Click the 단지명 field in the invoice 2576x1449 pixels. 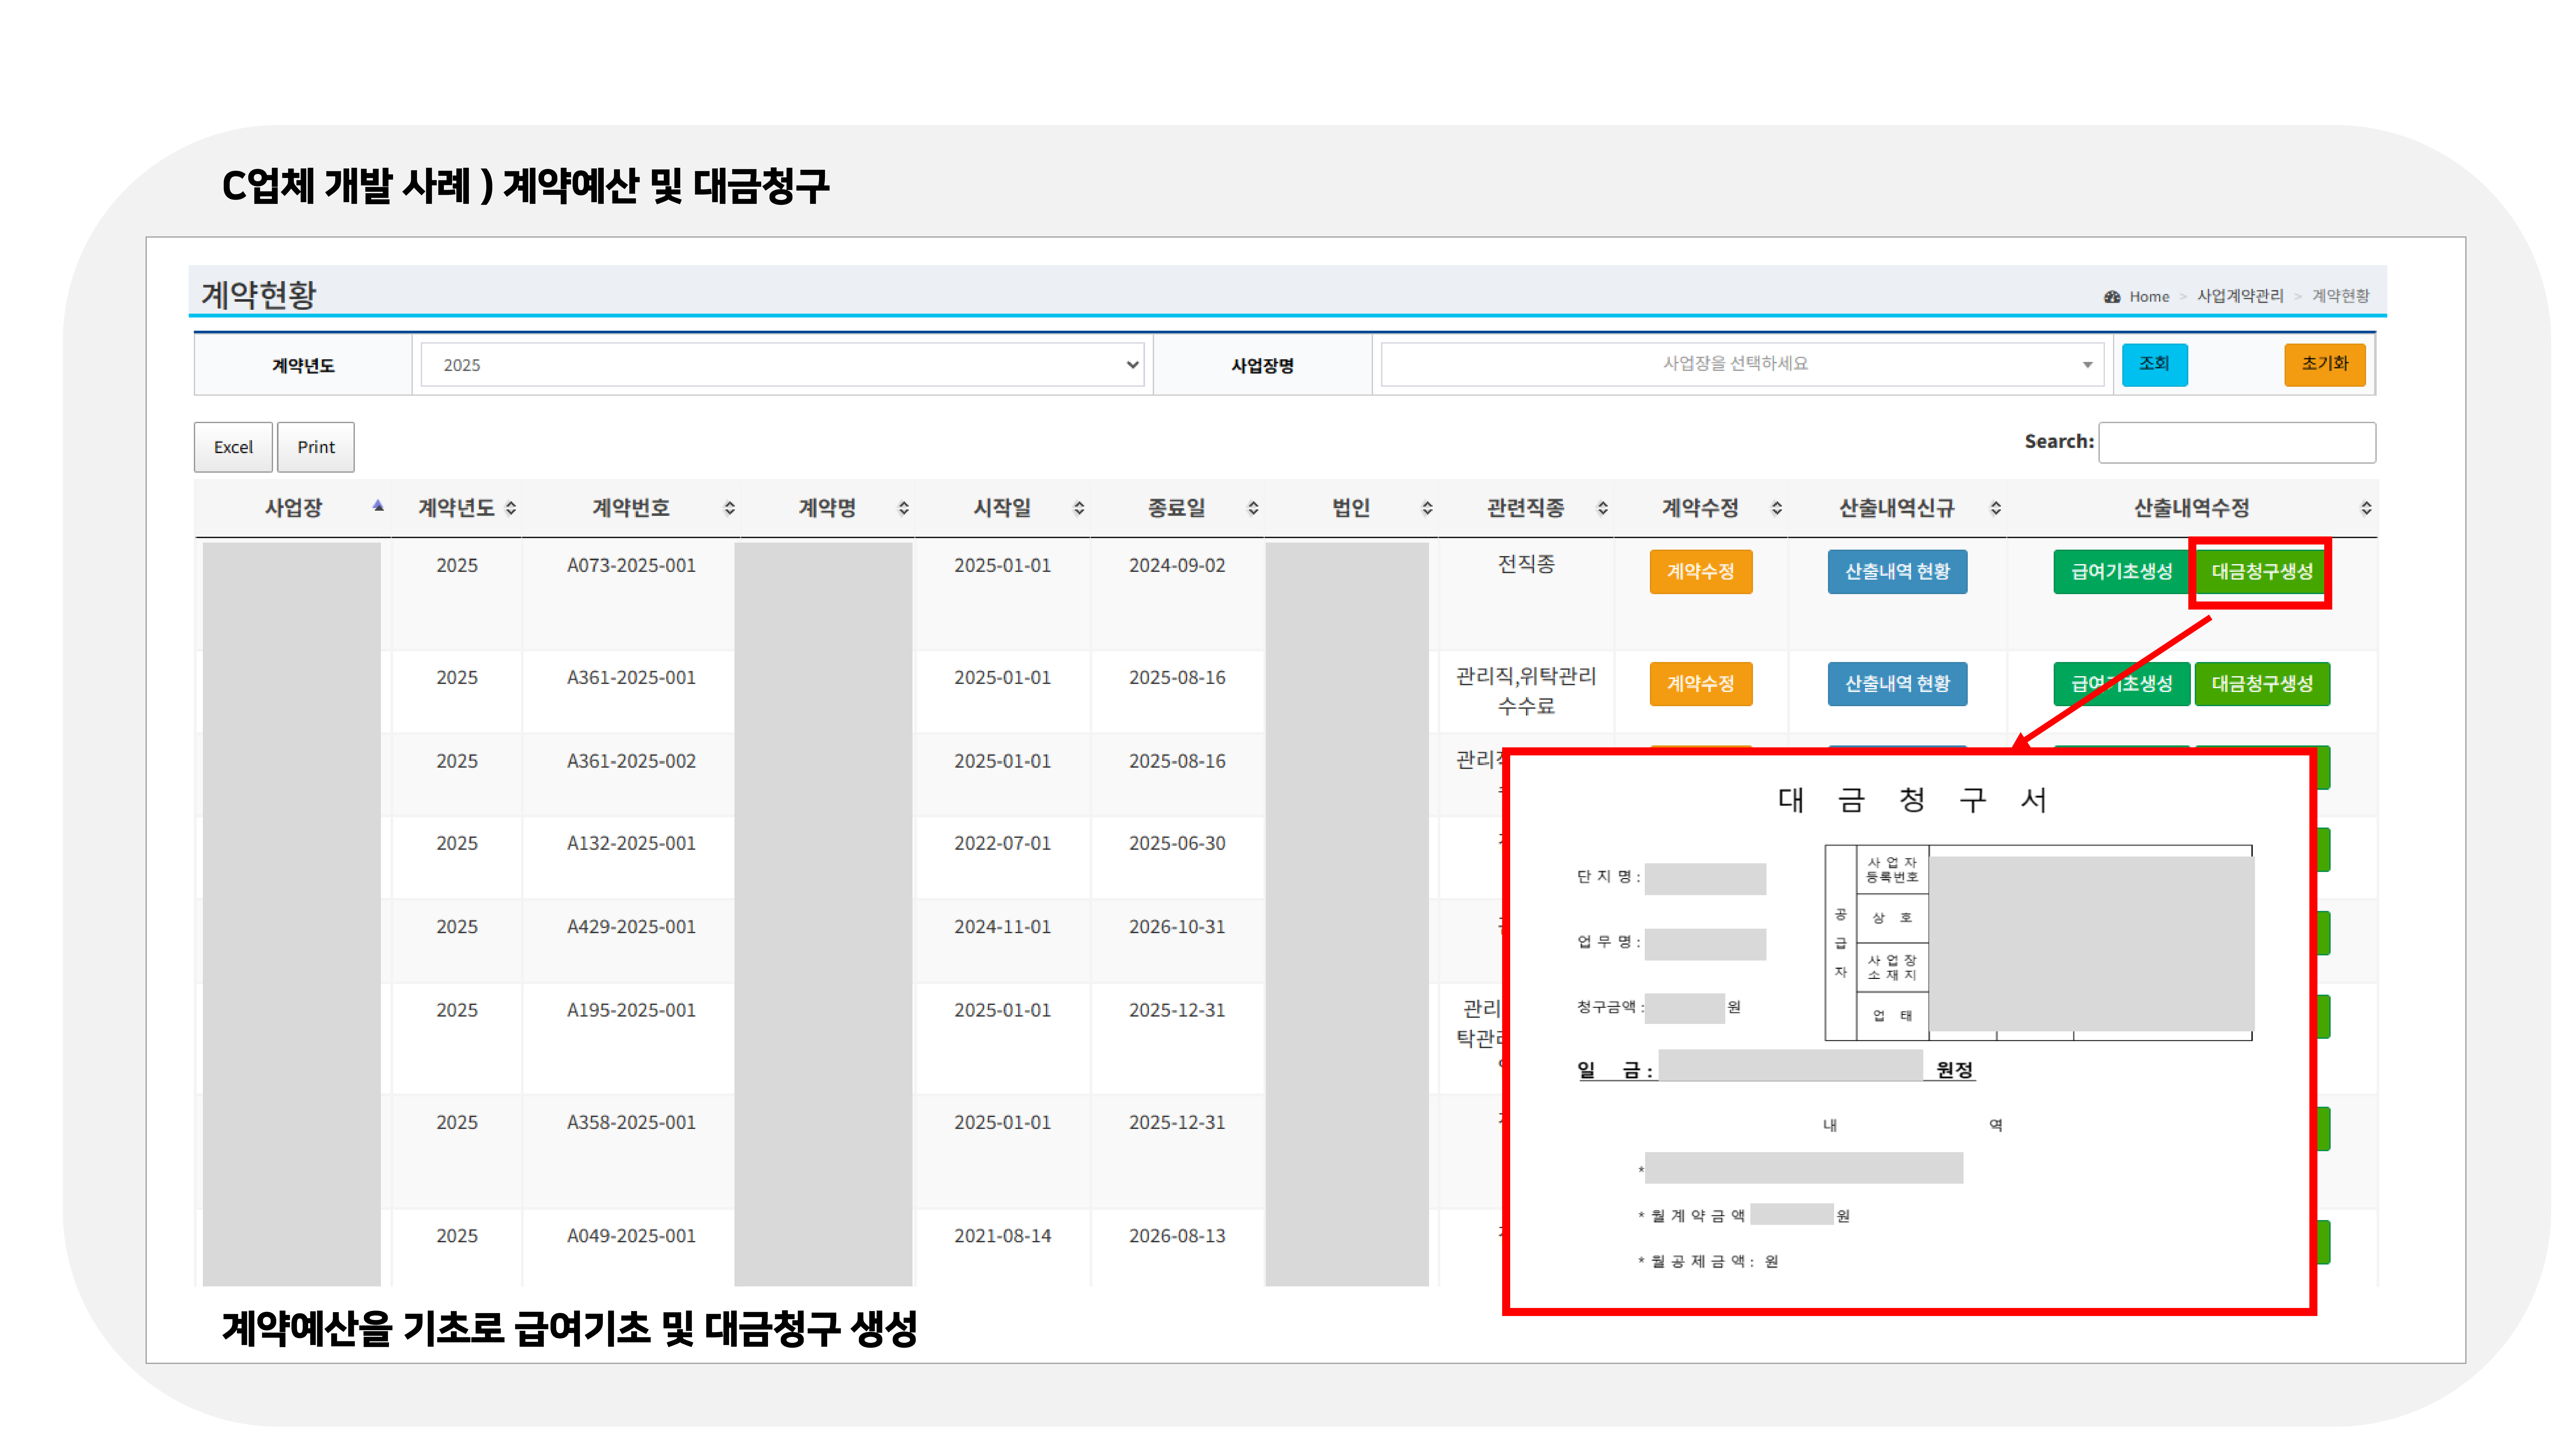pos(1705,879)
